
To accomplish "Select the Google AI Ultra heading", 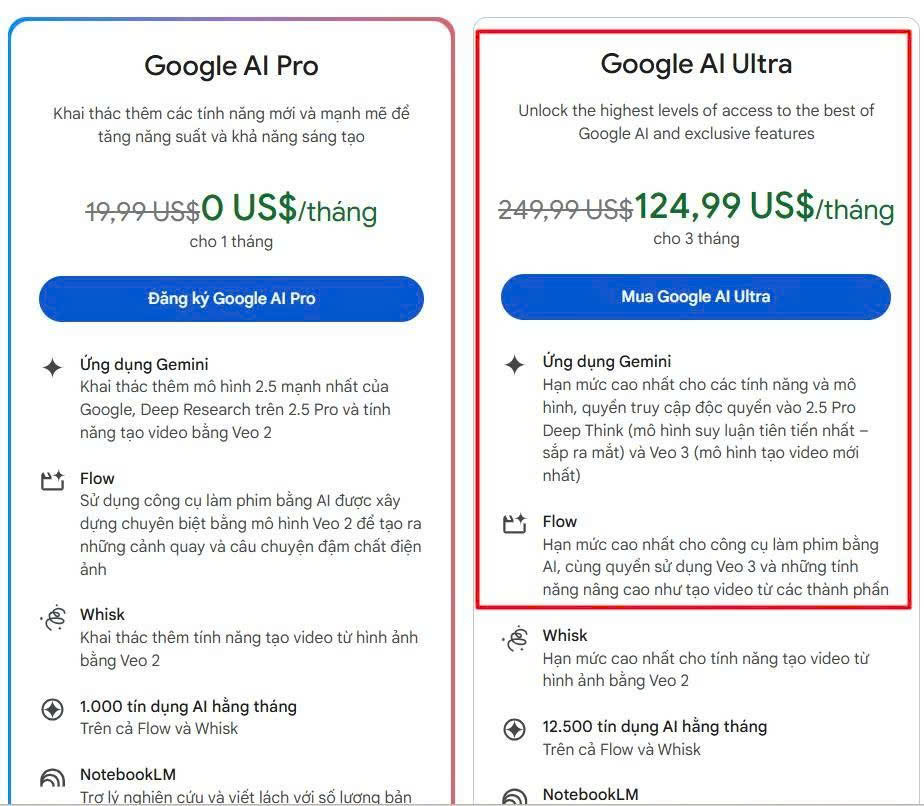I will point(696,64).
